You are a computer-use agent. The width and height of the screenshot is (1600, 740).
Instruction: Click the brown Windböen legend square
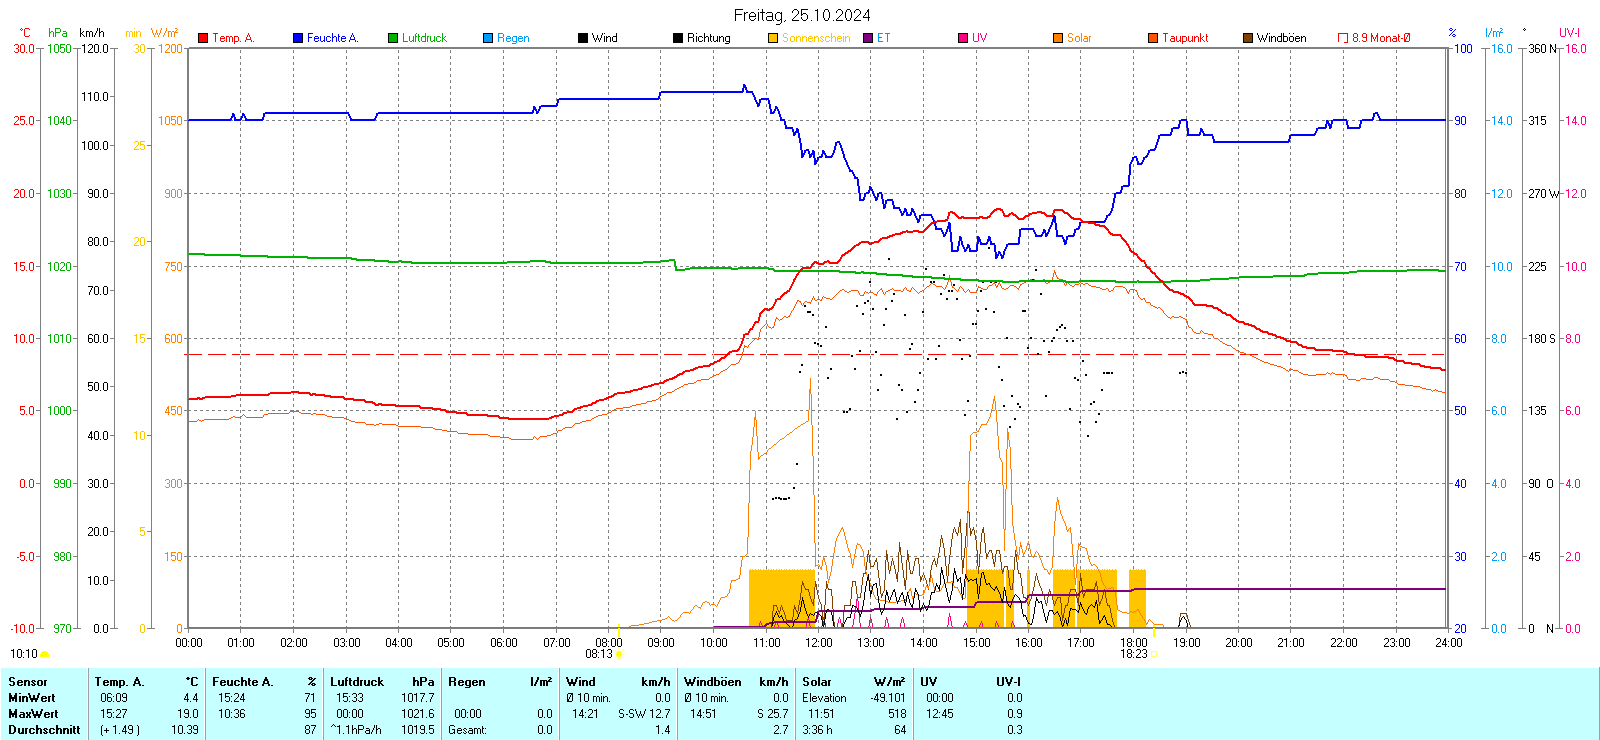pyautogui.click(x=1248, y=38)
